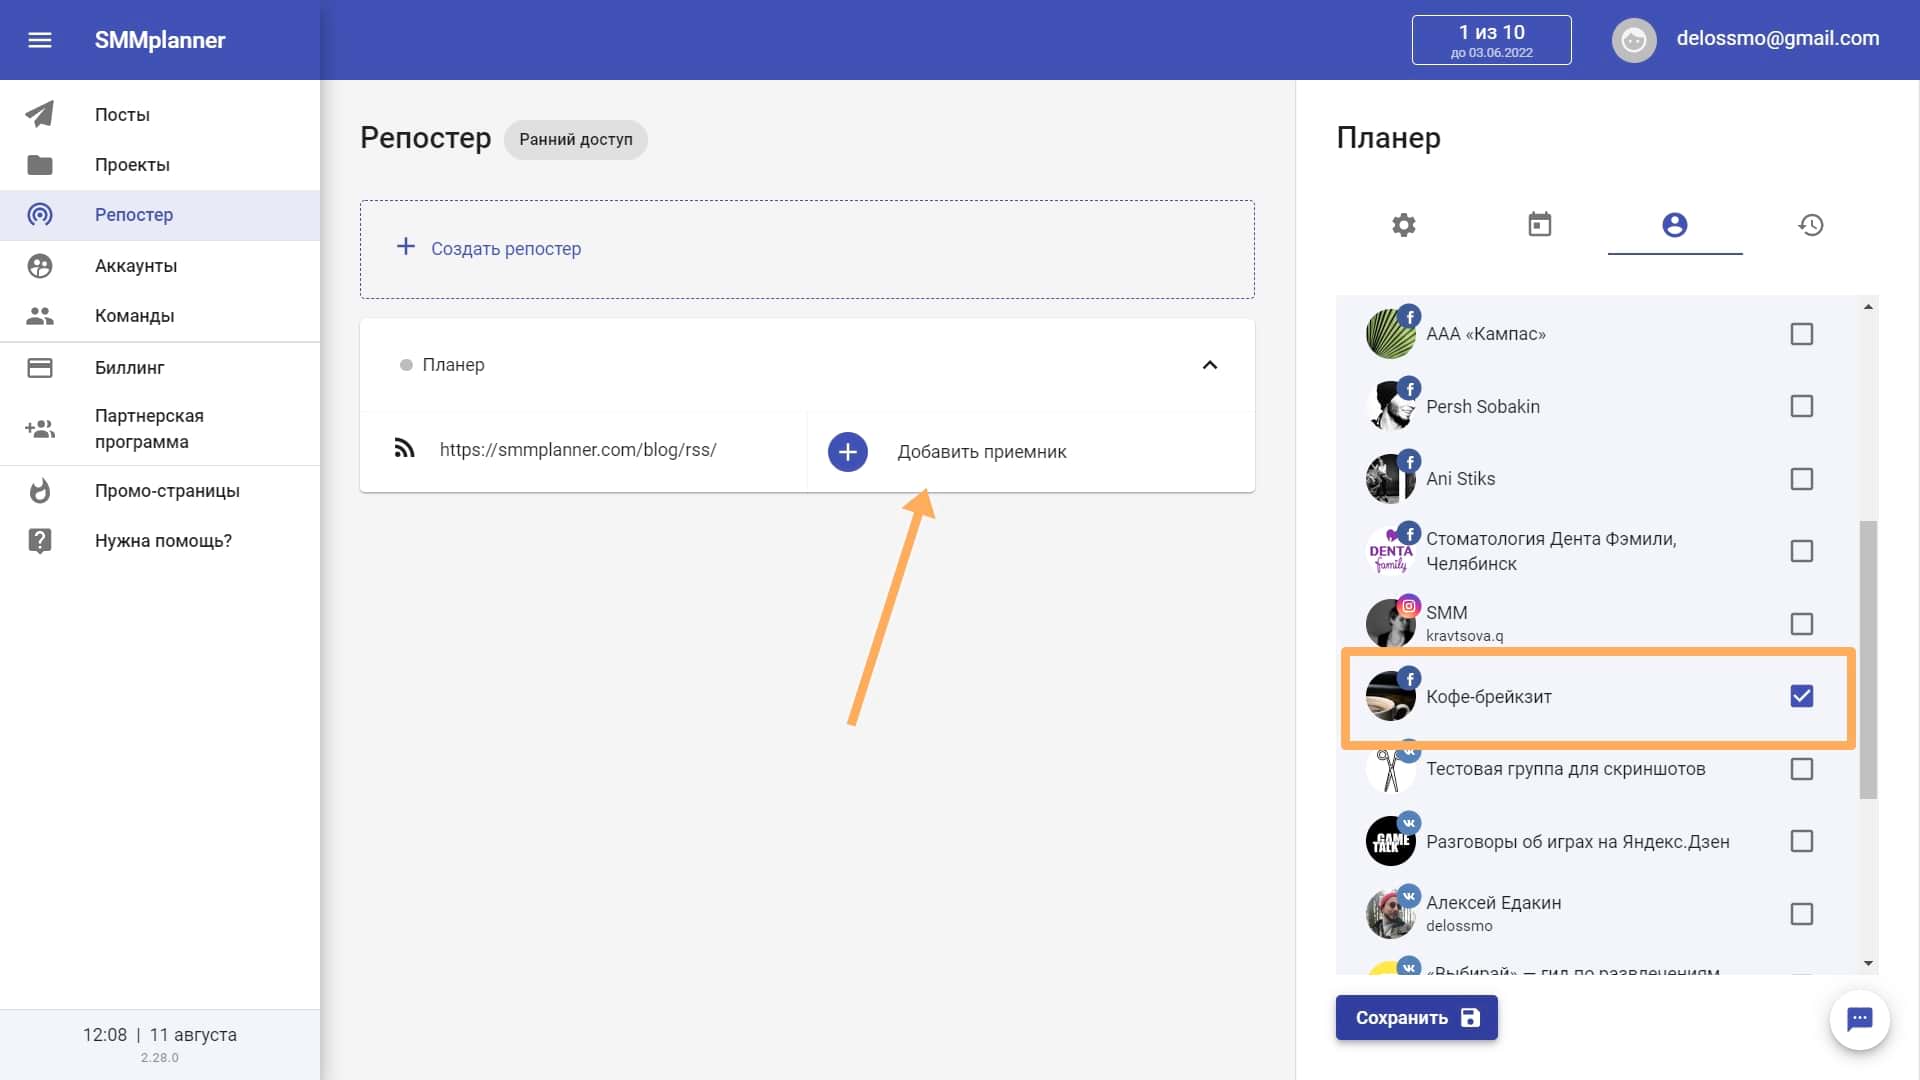Click the folder icon next to Проекты
1920x1080 pixels.
tap(40, 165)
